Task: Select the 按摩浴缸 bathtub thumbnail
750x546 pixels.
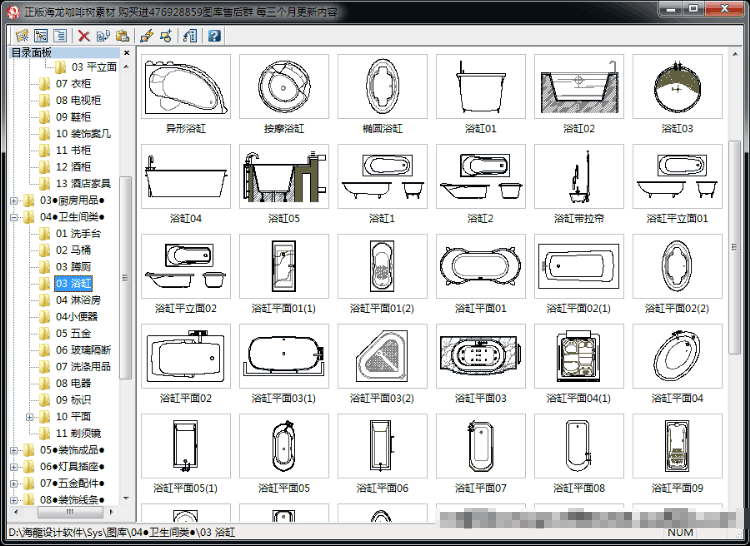Action: click(284, 87)
